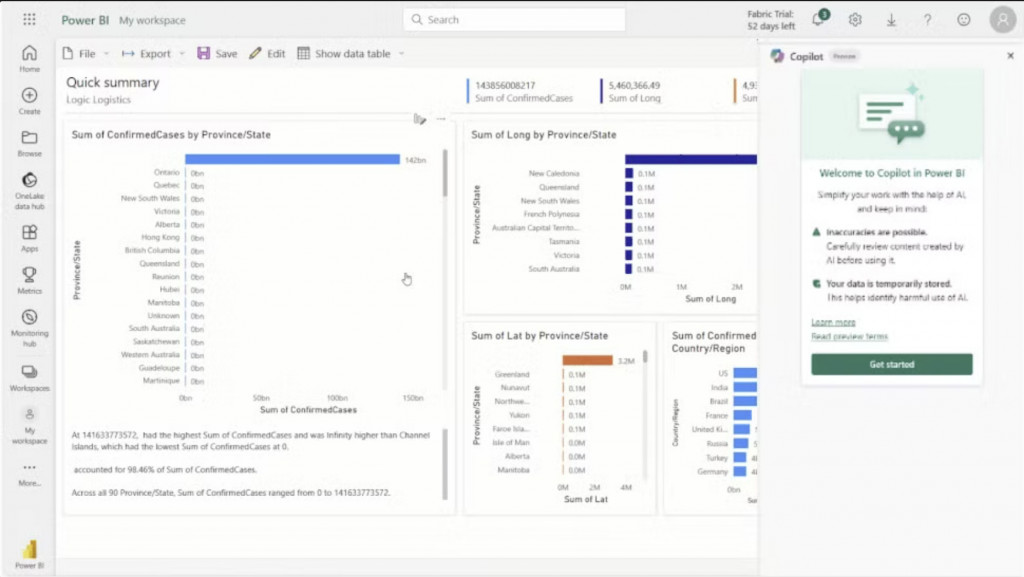
Task: Click the British Columbia label
Action: 152,251
